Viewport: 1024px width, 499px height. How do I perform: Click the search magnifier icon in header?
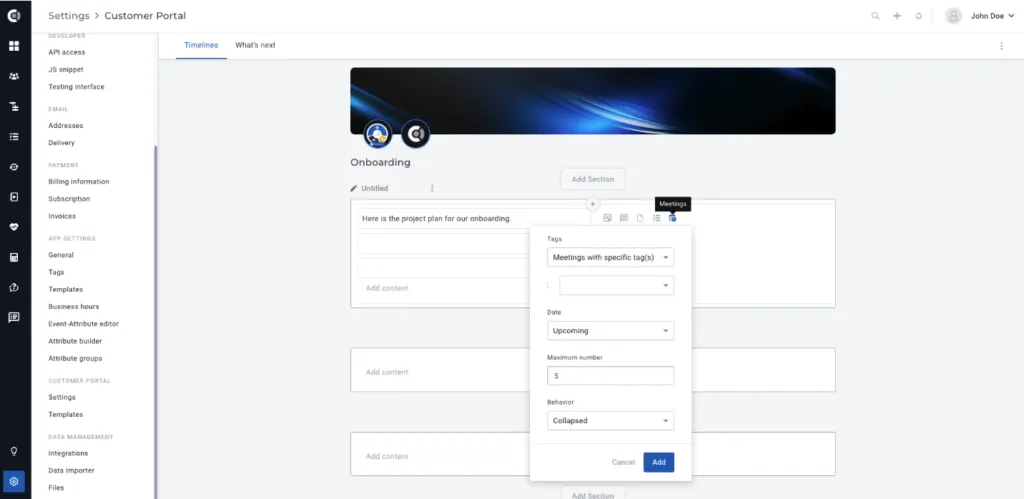[875, 16]
